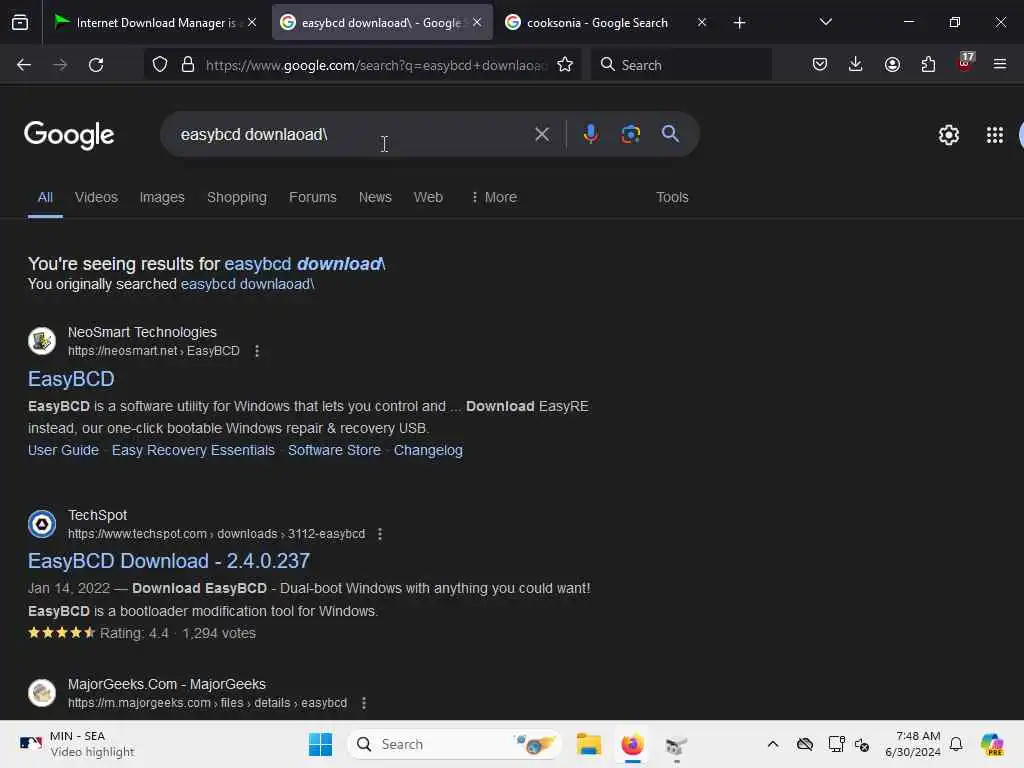
Task: Select the News results tab
Action: [x=375, y=197]
